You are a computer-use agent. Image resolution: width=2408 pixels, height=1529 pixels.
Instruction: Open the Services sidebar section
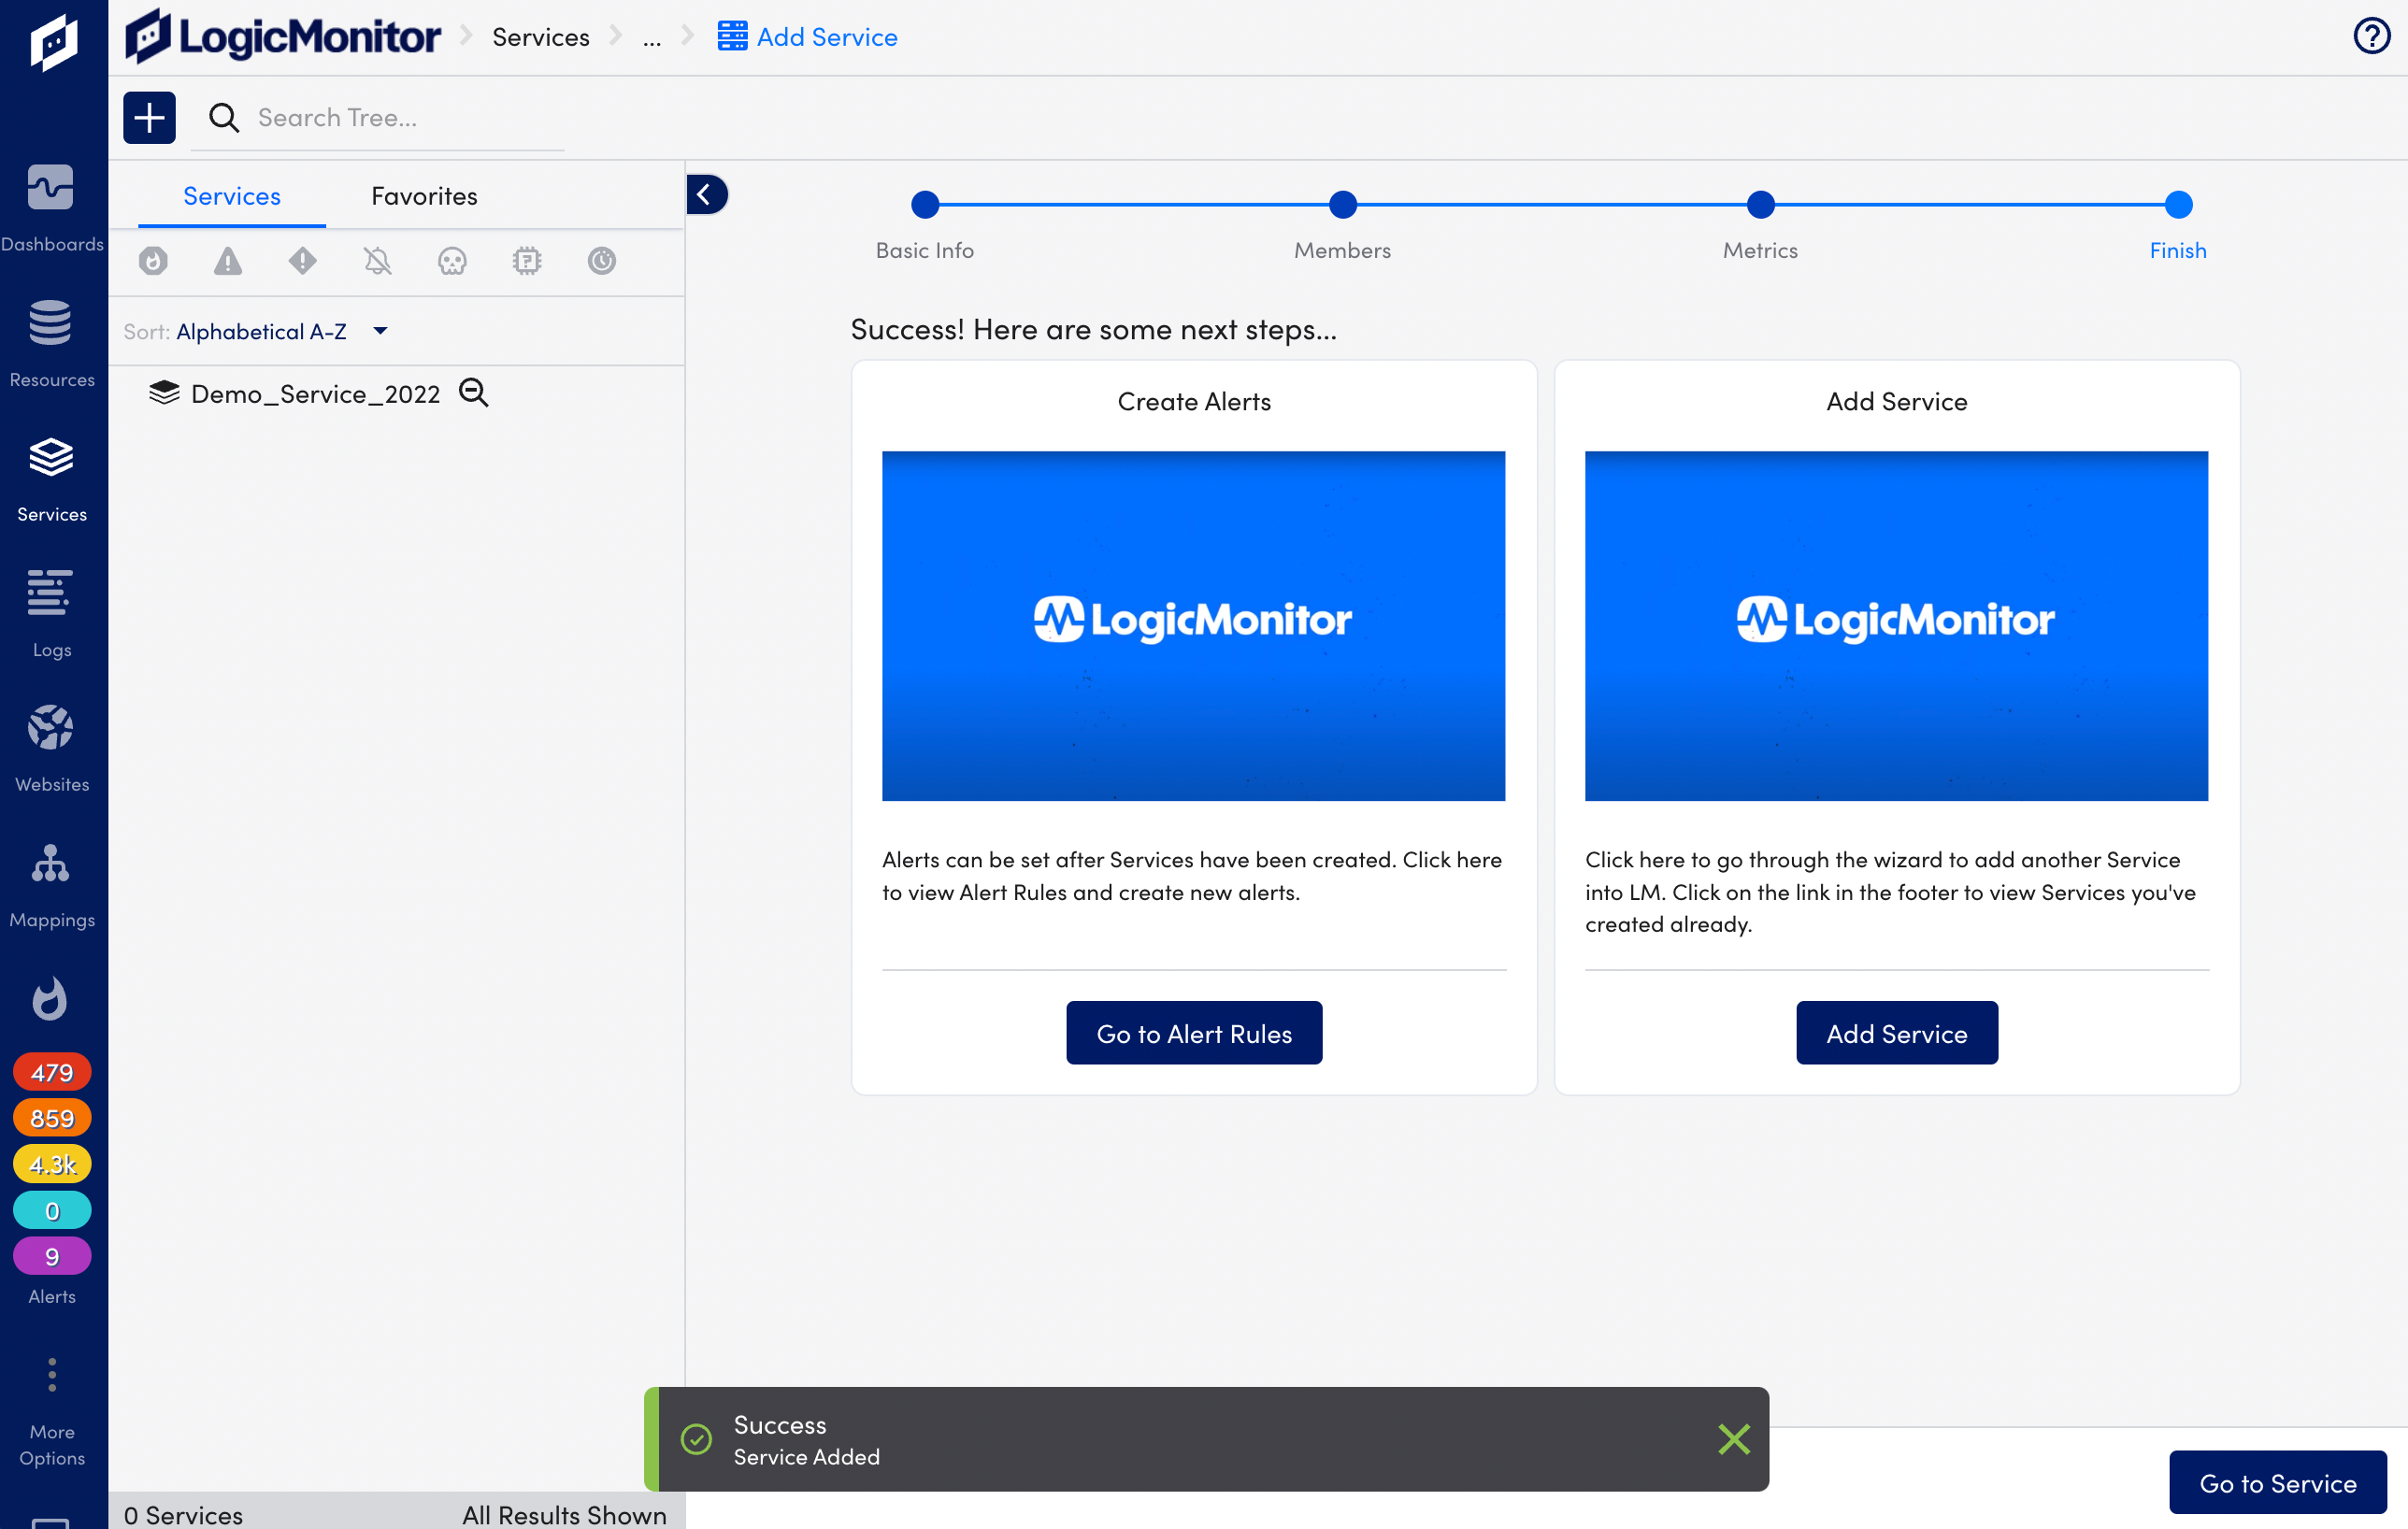pyautogui.click(x=52, y=479)
